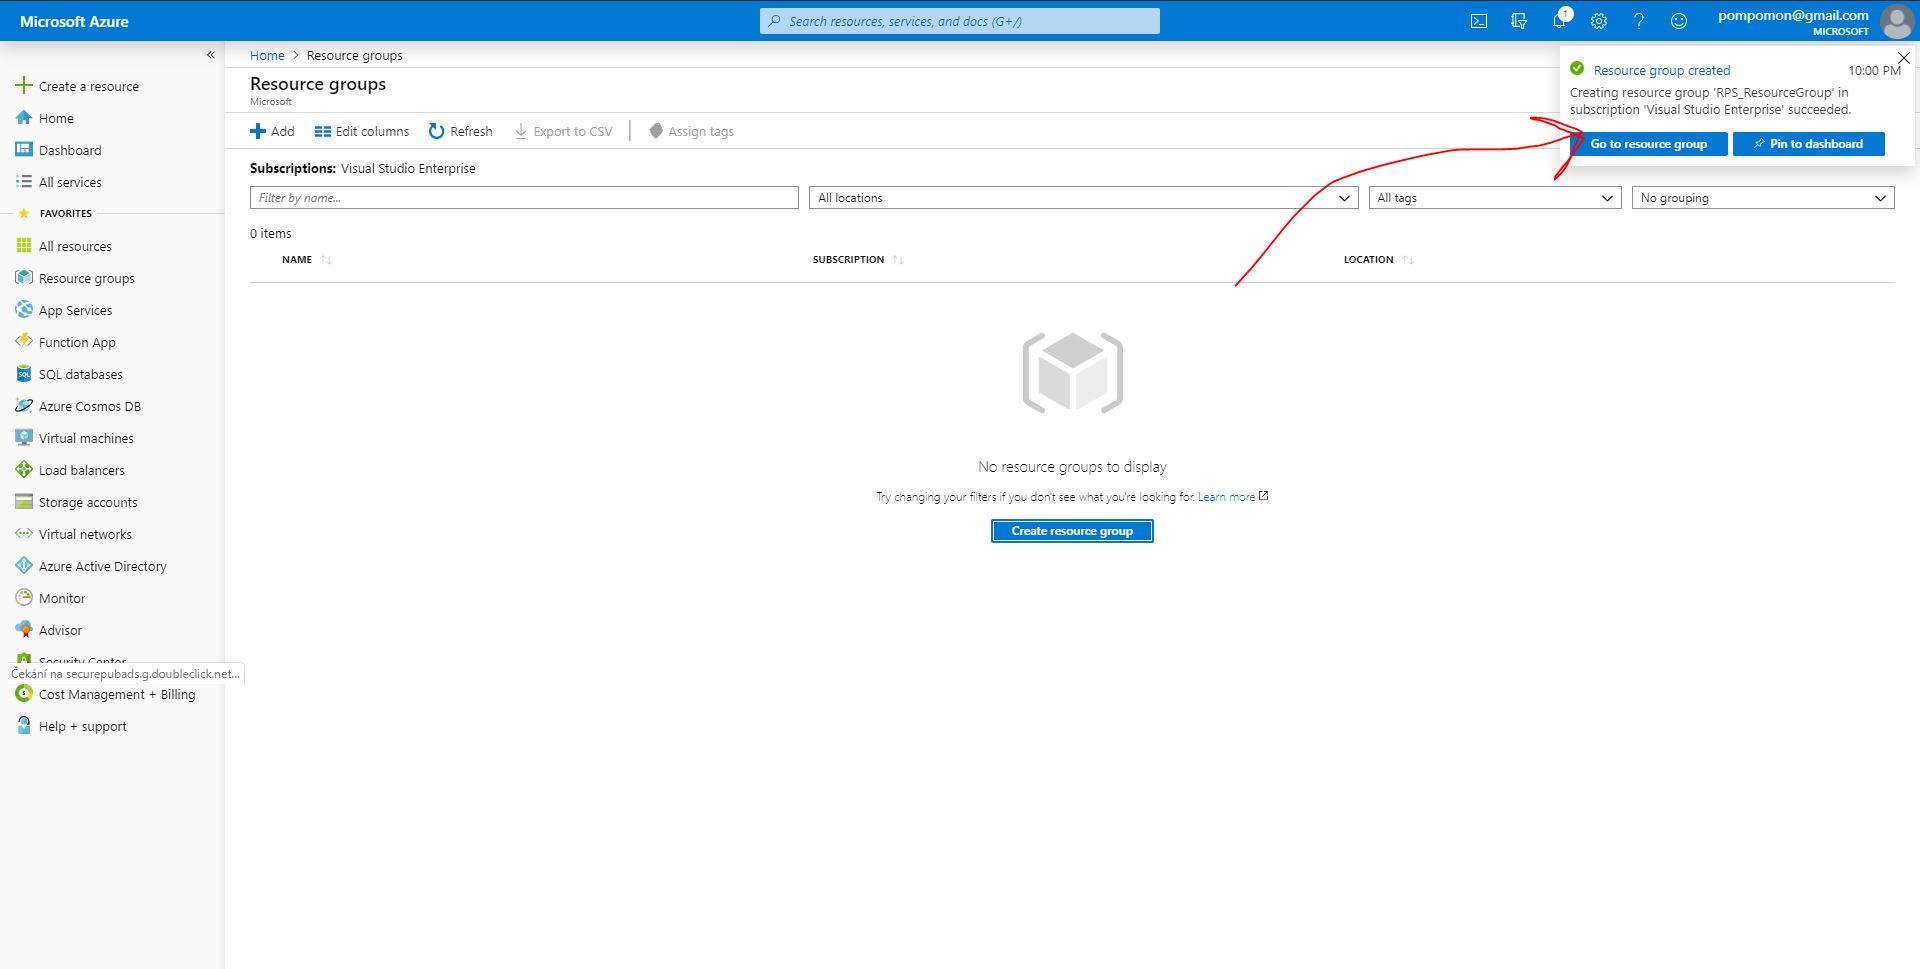Click the Function App lightning icon
The height and width of the screenshot is (969, 1920).
[24, 341]
